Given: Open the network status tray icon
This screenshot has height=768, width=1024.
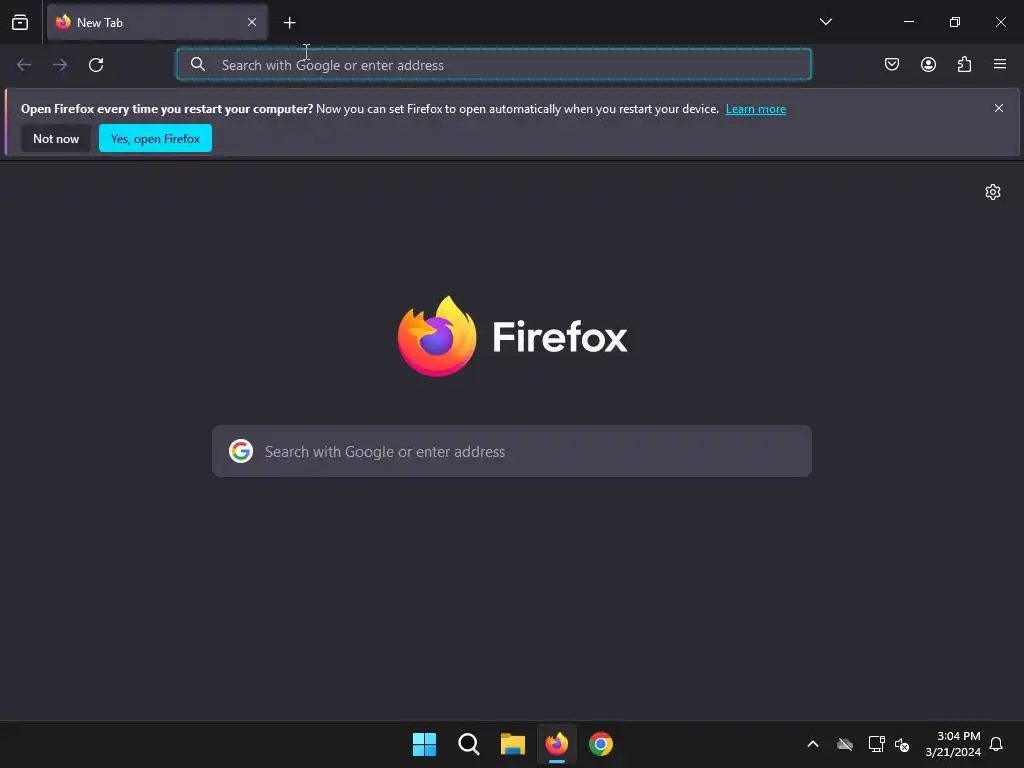Looking at the screenshot, I should pyautogui.click(x=876, y=744).
